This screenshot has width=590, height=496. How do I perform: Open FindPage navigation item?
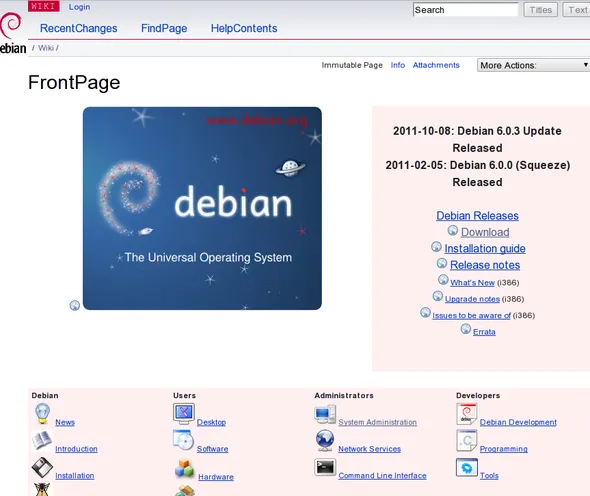click(164, 28)
